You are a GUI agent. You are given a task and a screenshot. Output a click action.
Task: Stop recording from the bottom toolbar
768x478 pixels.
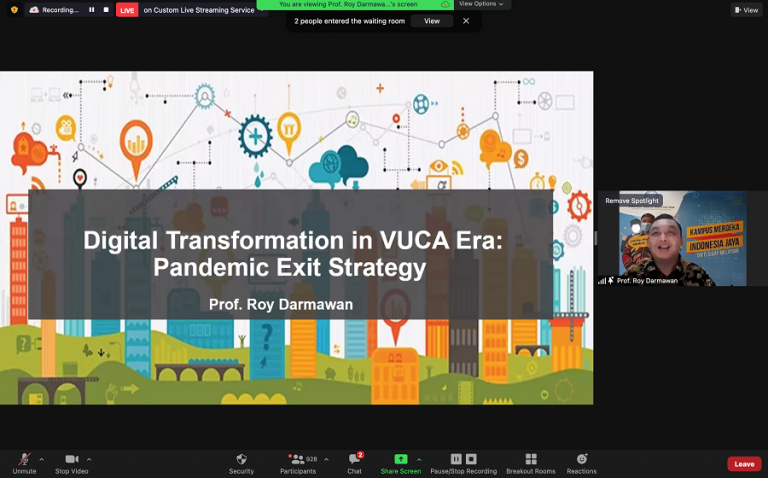(x=471, y=459)
